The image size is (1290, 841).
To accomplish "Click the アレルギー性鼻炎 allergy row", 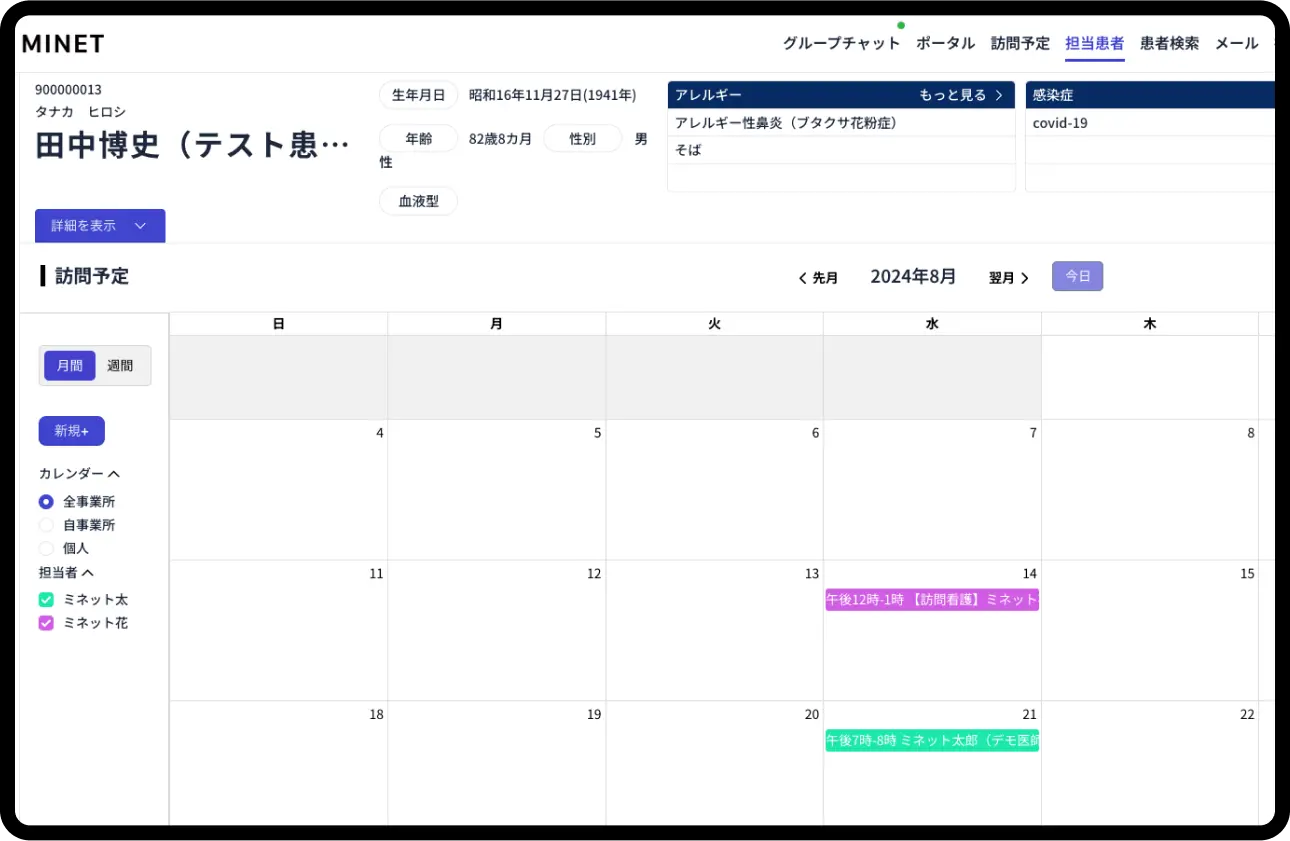I will tap(841, 123).
